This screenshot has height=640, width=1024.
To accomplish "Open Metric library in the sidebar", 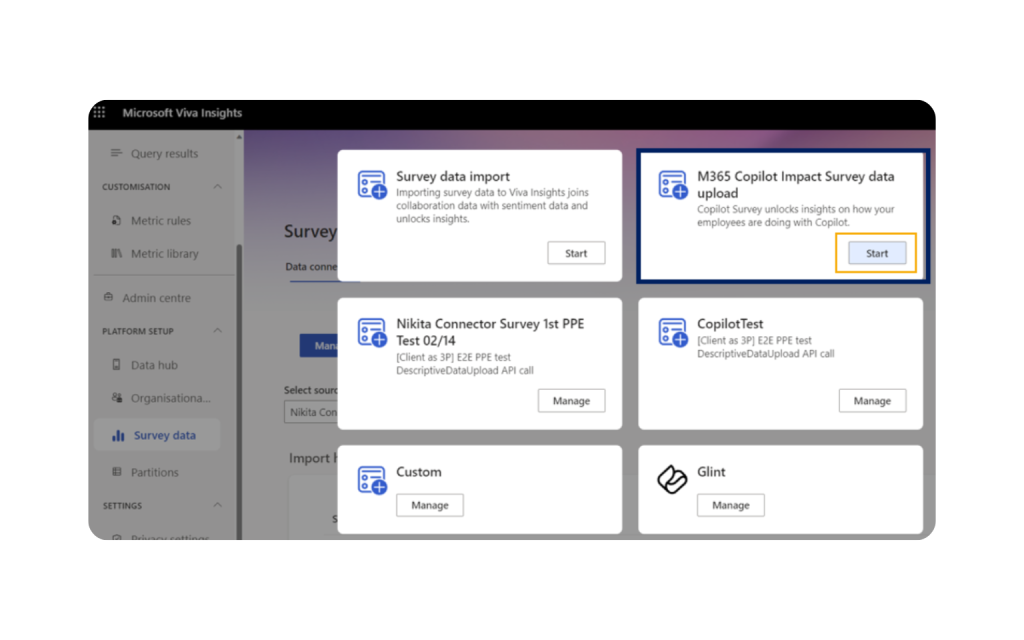I will click(x=164, y=254).
